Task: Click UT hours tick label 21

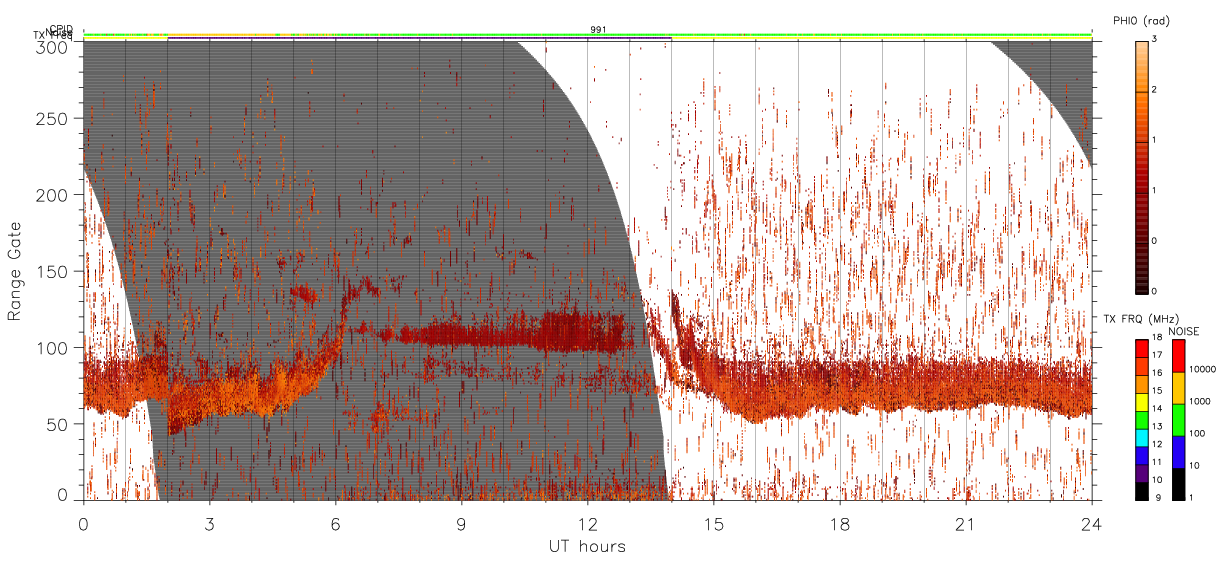Action: pos(965,524)
